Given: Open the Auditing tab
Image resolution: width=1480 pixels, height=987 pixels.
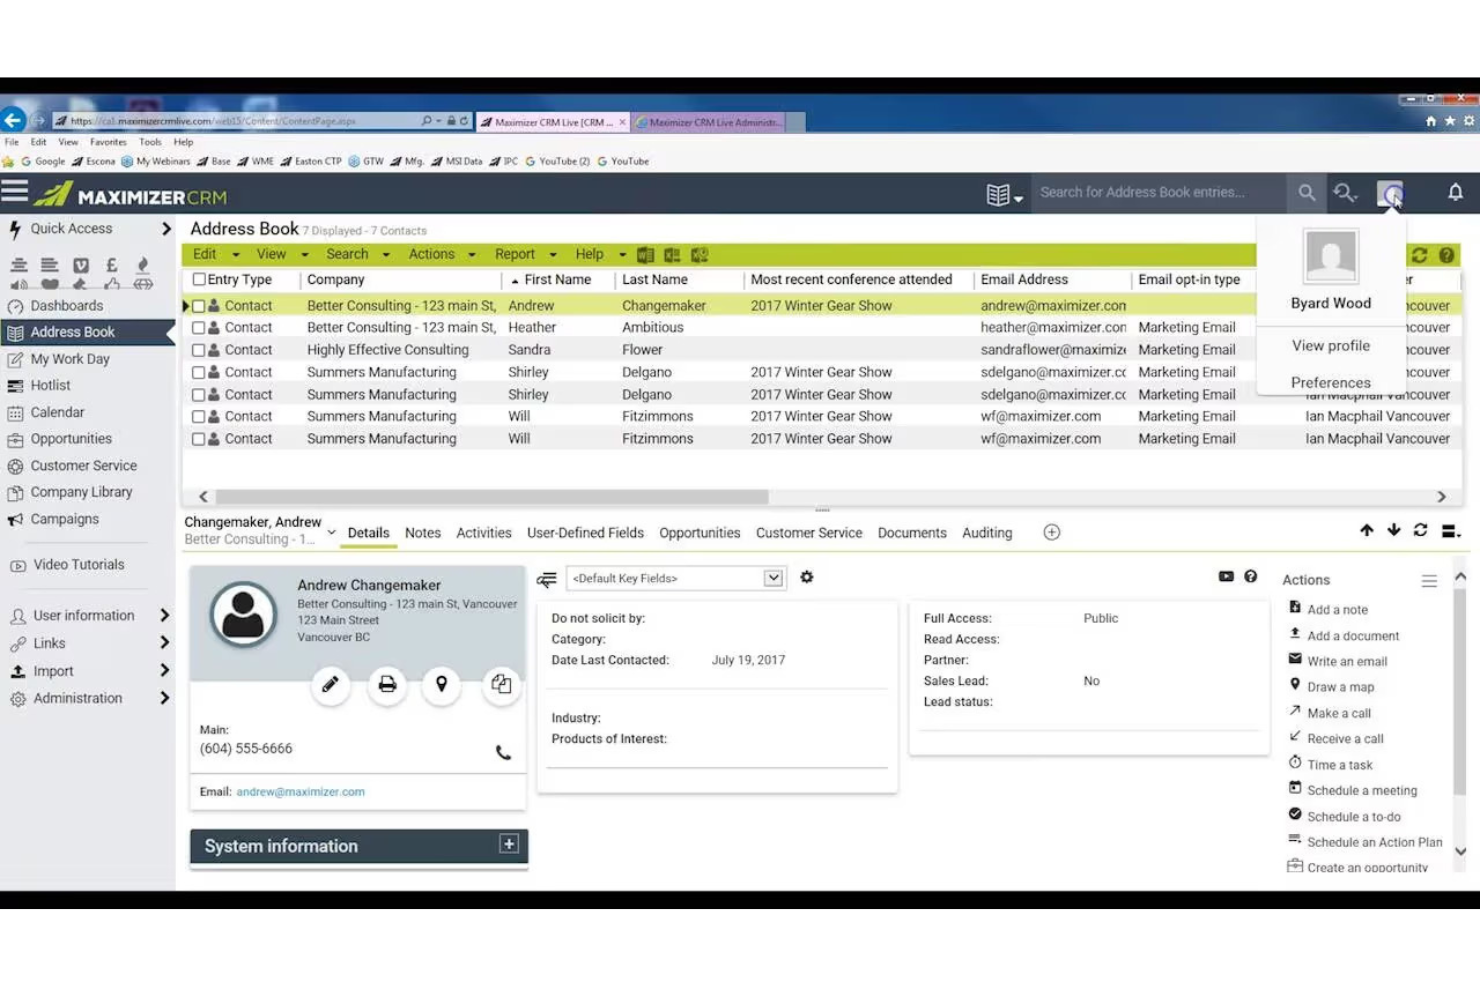Looking at the screenshot, I should click(986, 533).
